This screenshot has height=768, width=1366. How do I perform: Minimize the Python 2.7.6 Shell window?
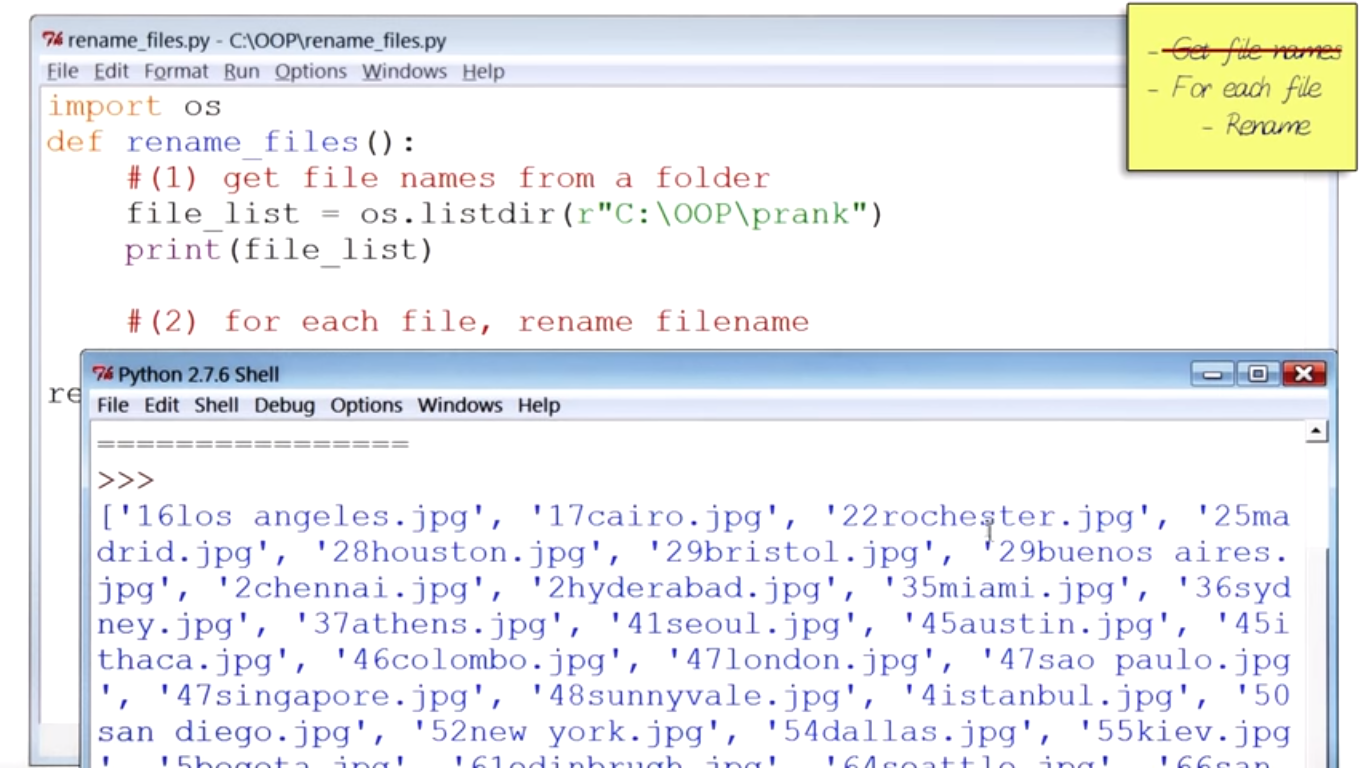[x=1213, y=374]
